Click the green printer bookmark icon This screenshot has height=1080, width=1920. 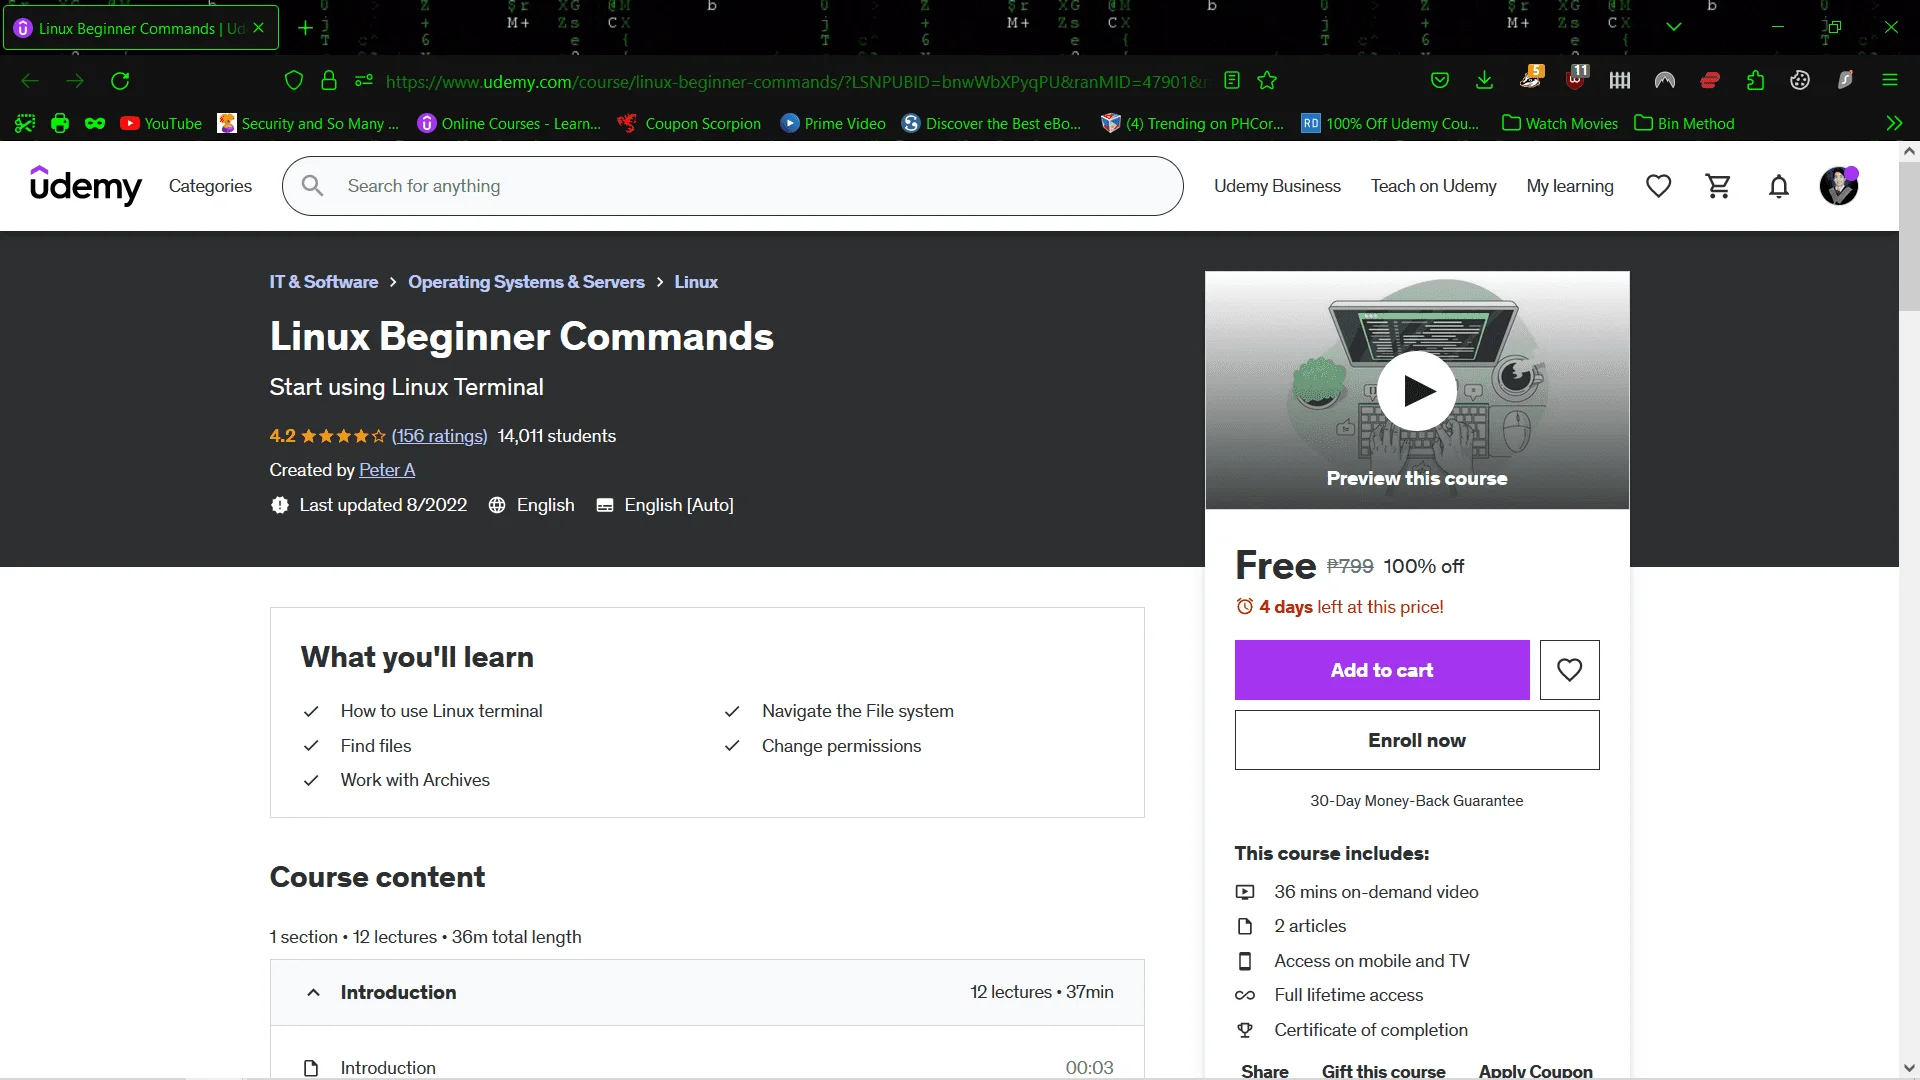point(60,123)
